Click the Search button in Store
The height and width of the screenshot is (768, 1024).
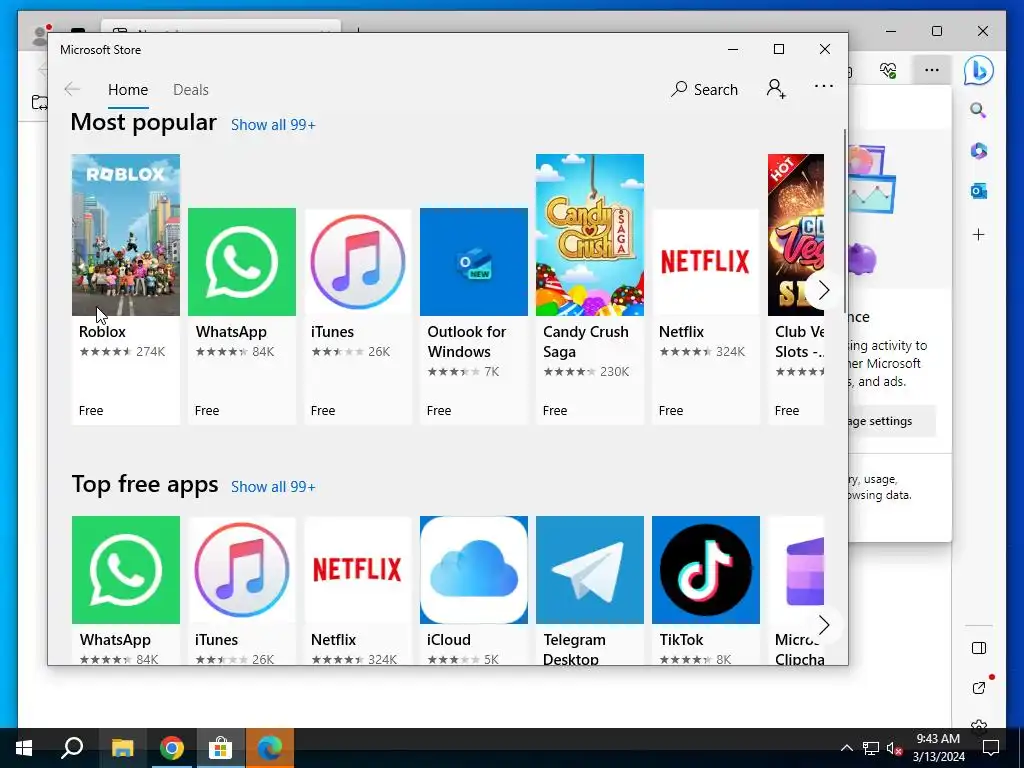705,89
